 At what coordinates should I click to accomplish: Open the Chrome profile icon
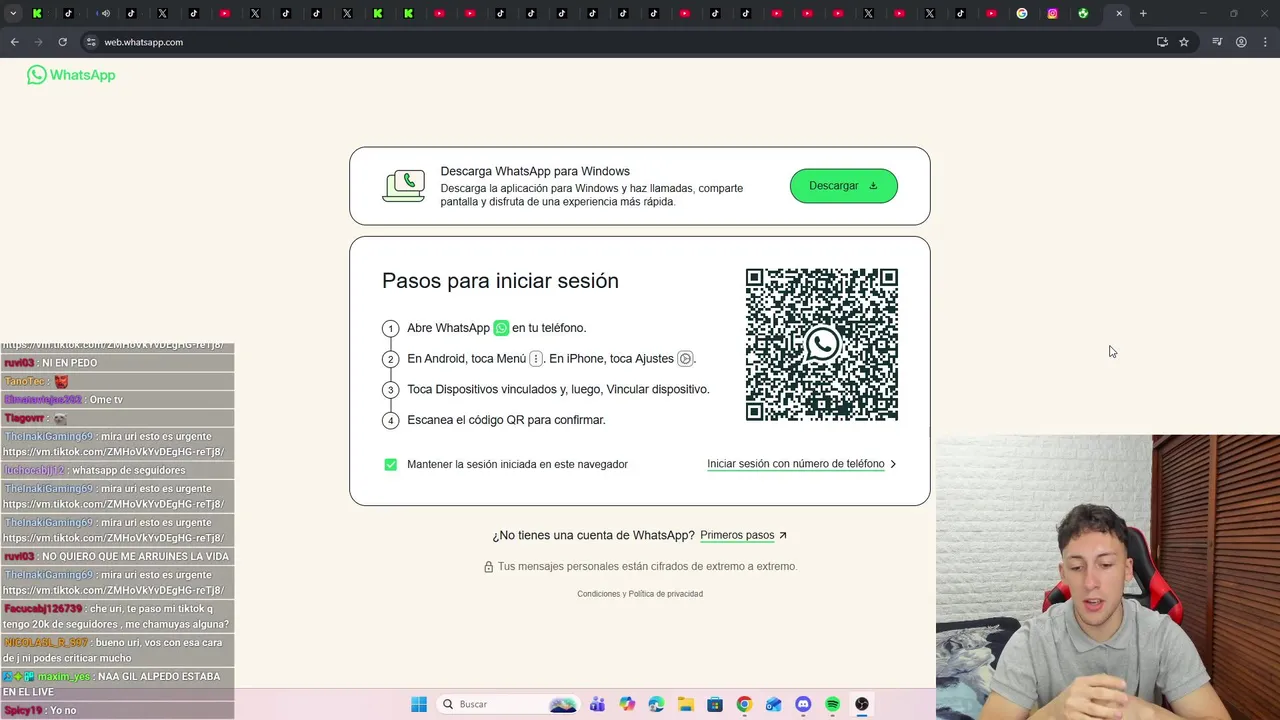(x=1241, y=42)
